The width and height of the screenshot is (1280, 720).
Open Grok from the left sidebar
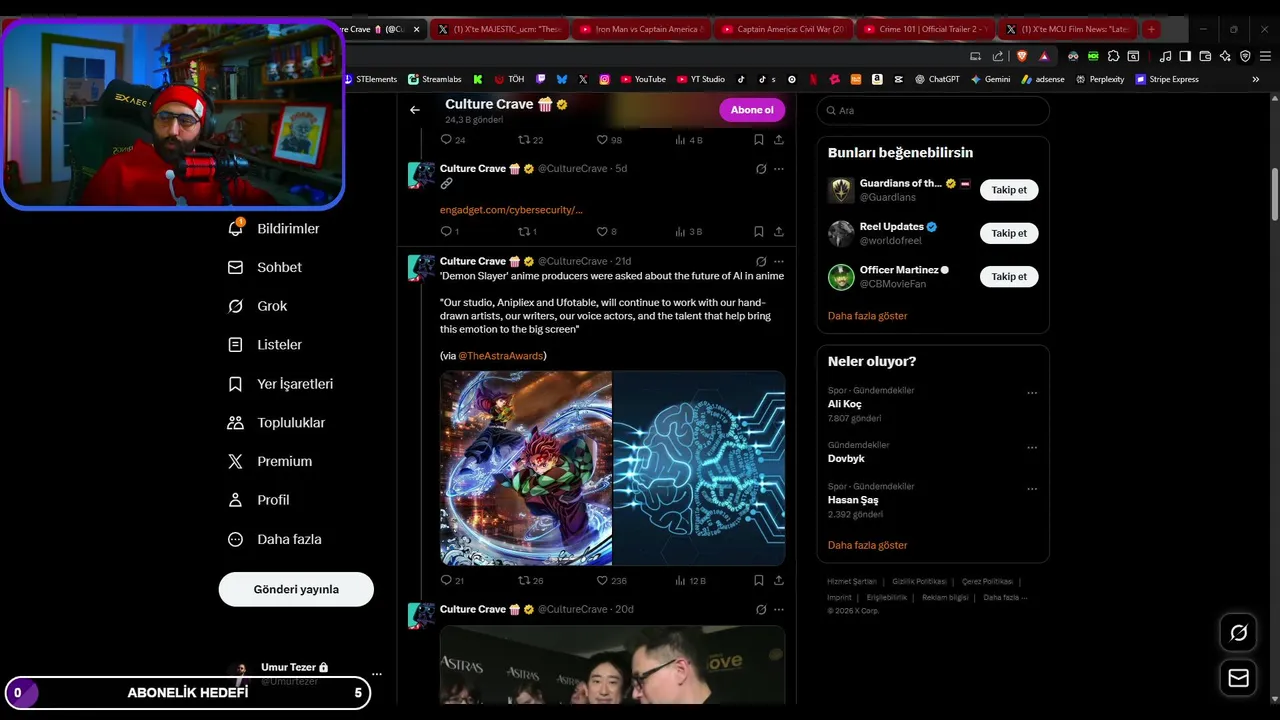click(257, 306)
